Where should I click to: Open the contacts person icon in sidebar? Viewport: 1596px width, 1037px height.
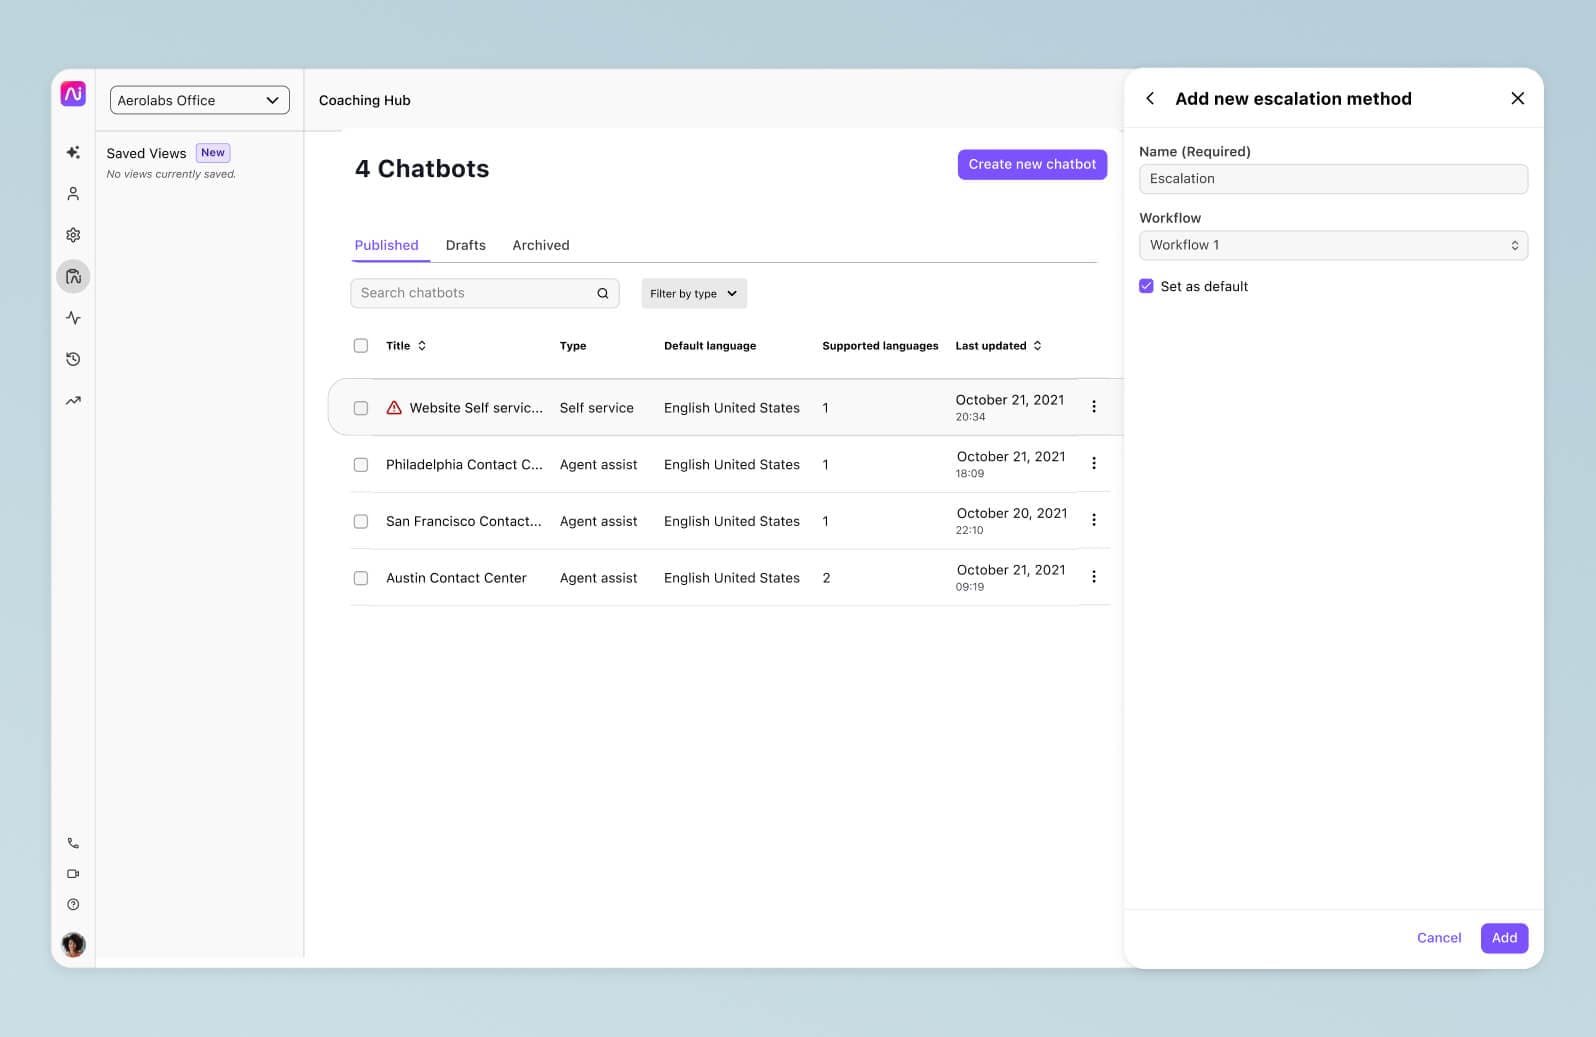(x=73, y=194)
